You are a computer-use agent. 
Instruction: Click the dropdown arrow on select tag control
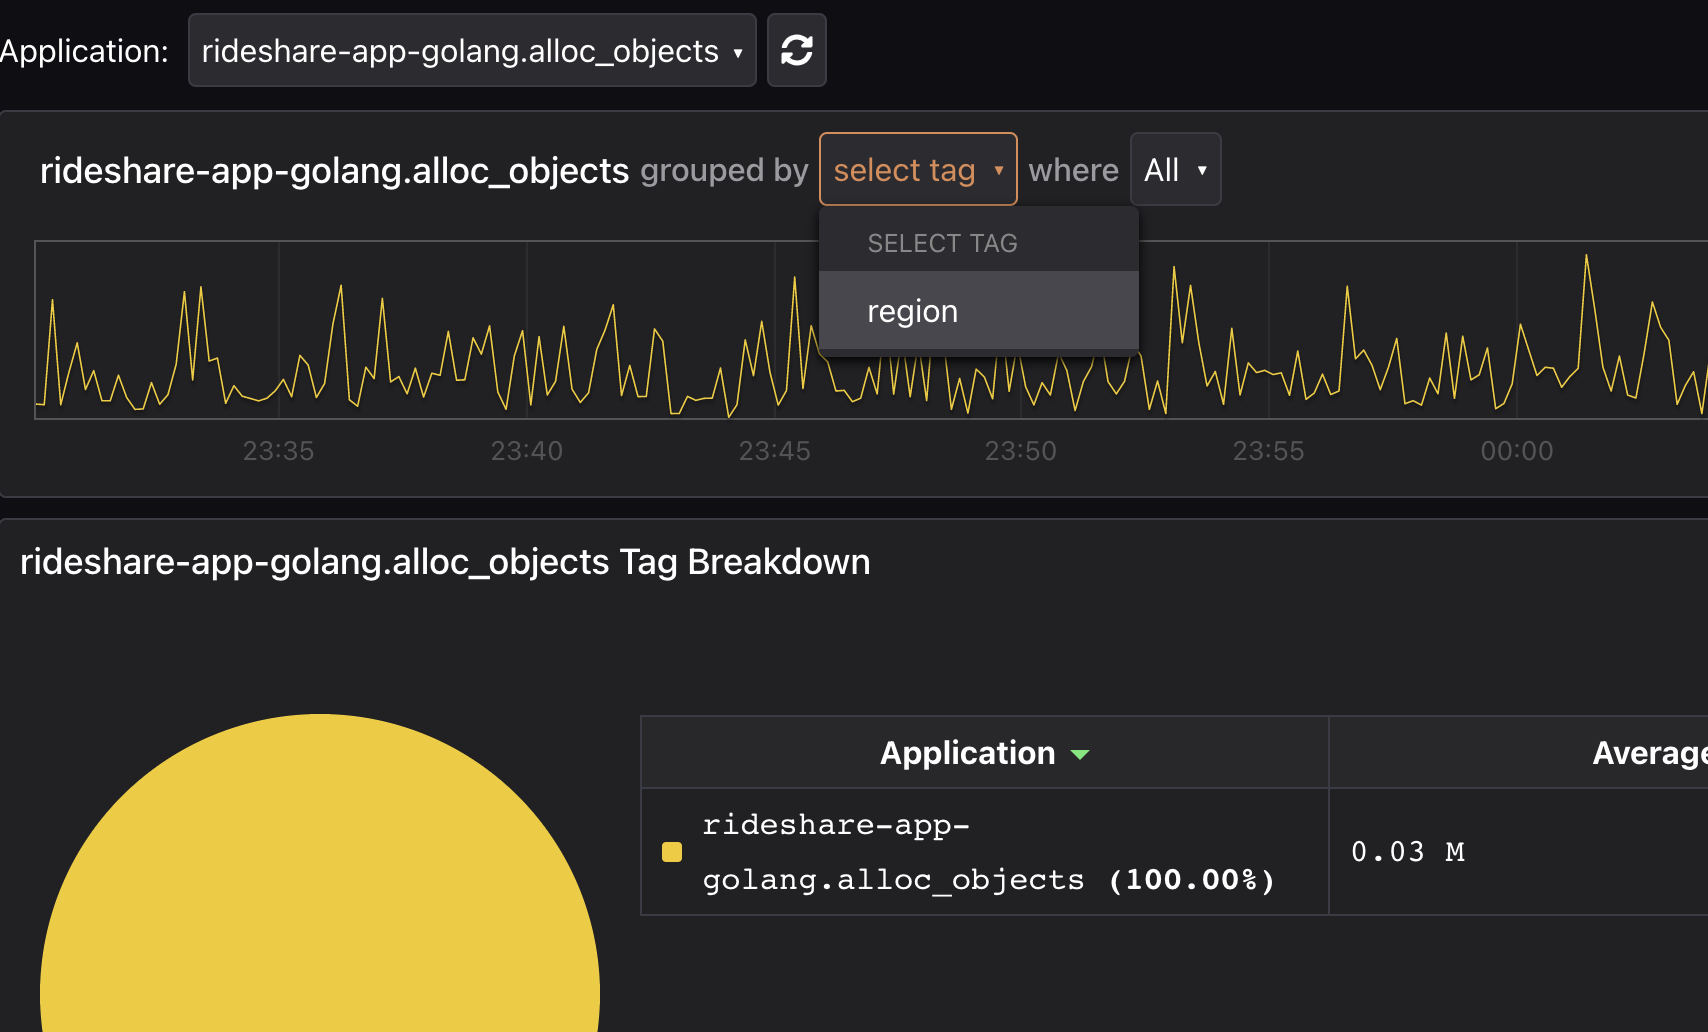coord(999,169)
